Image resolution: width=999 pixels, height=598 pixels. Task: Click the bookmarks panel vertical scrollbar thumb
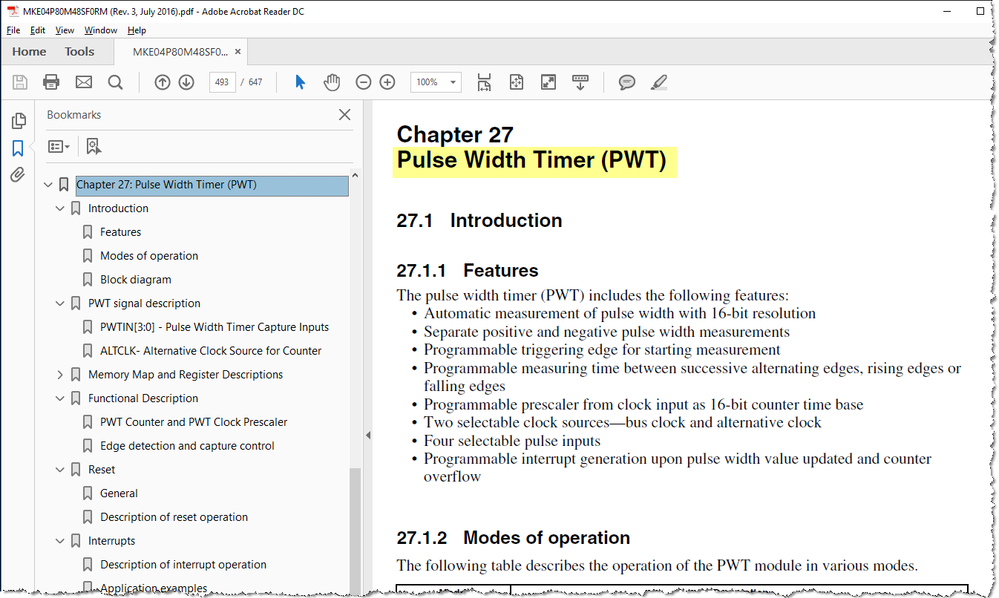pos(355,532)
